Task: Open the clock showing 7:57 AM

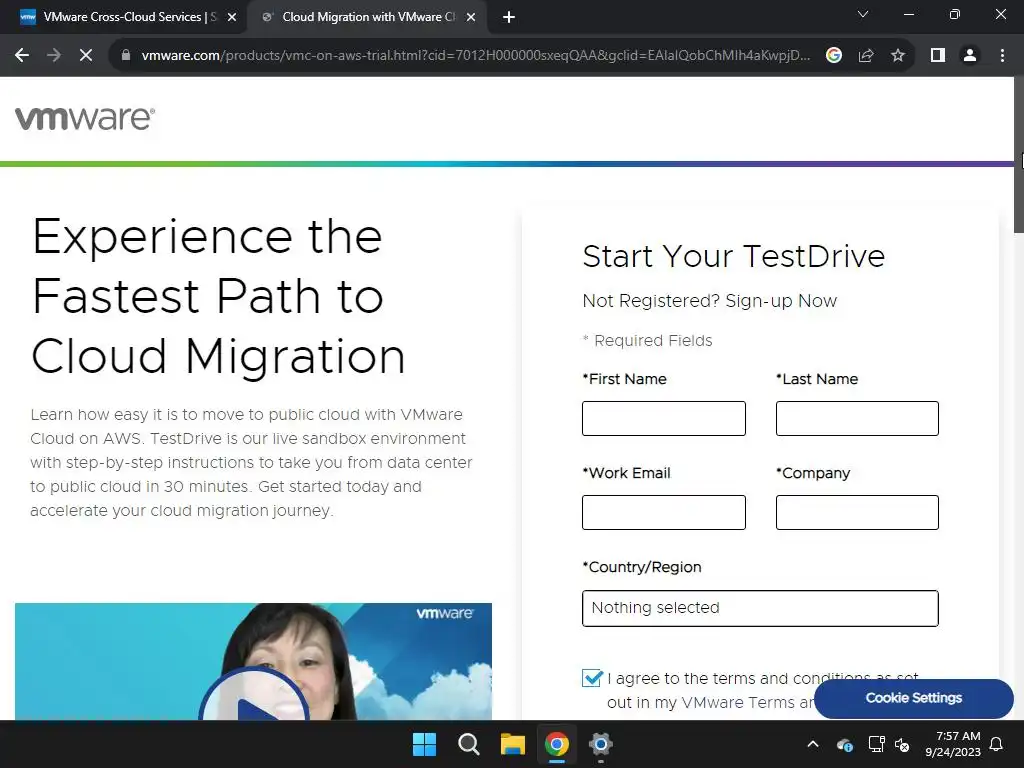Action: pos(953,744)
